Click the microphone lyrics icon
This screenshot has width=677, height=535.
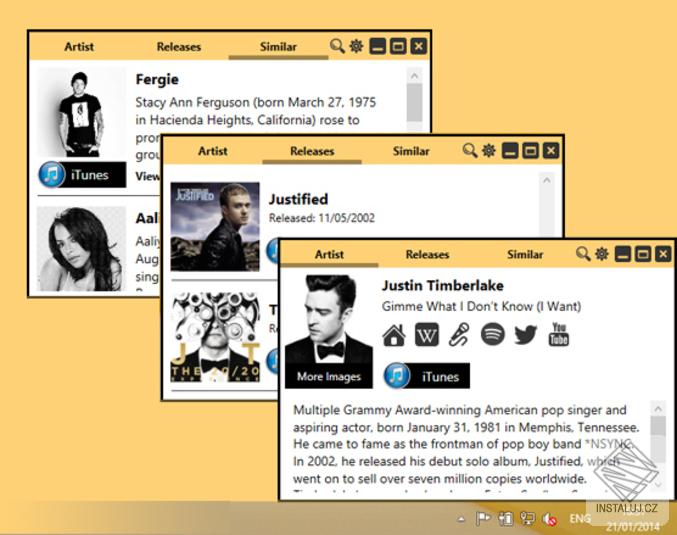click(x=459, y=335)
